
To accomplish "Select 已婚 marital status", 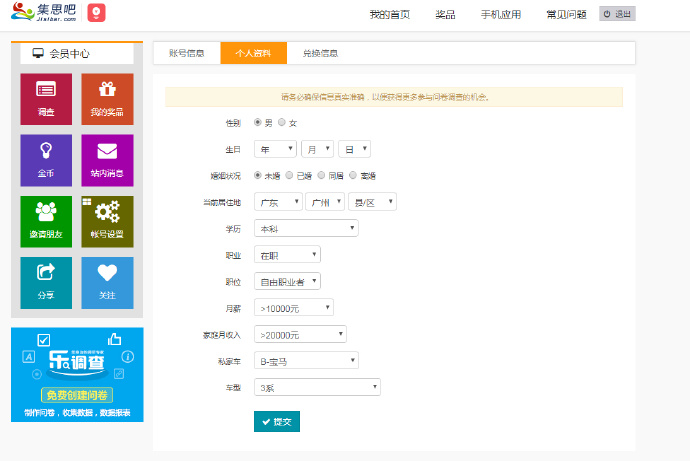I will tap(289, 175).
